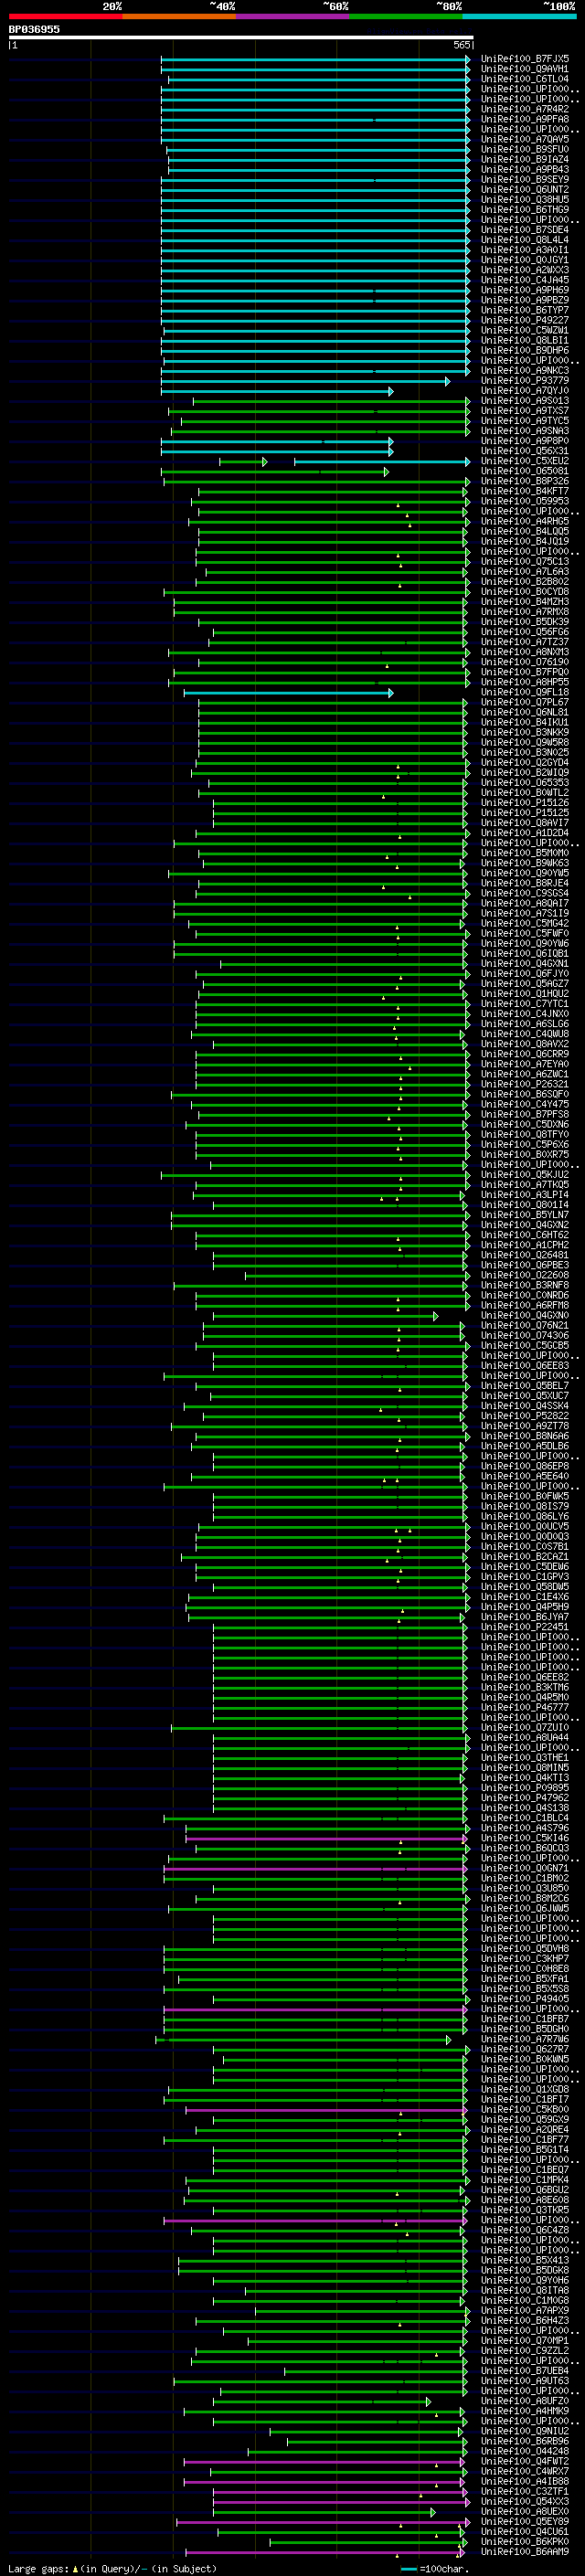Click the UniRef100_A7R7W6 label
Screen dimensions: 585x2576
525,2039
